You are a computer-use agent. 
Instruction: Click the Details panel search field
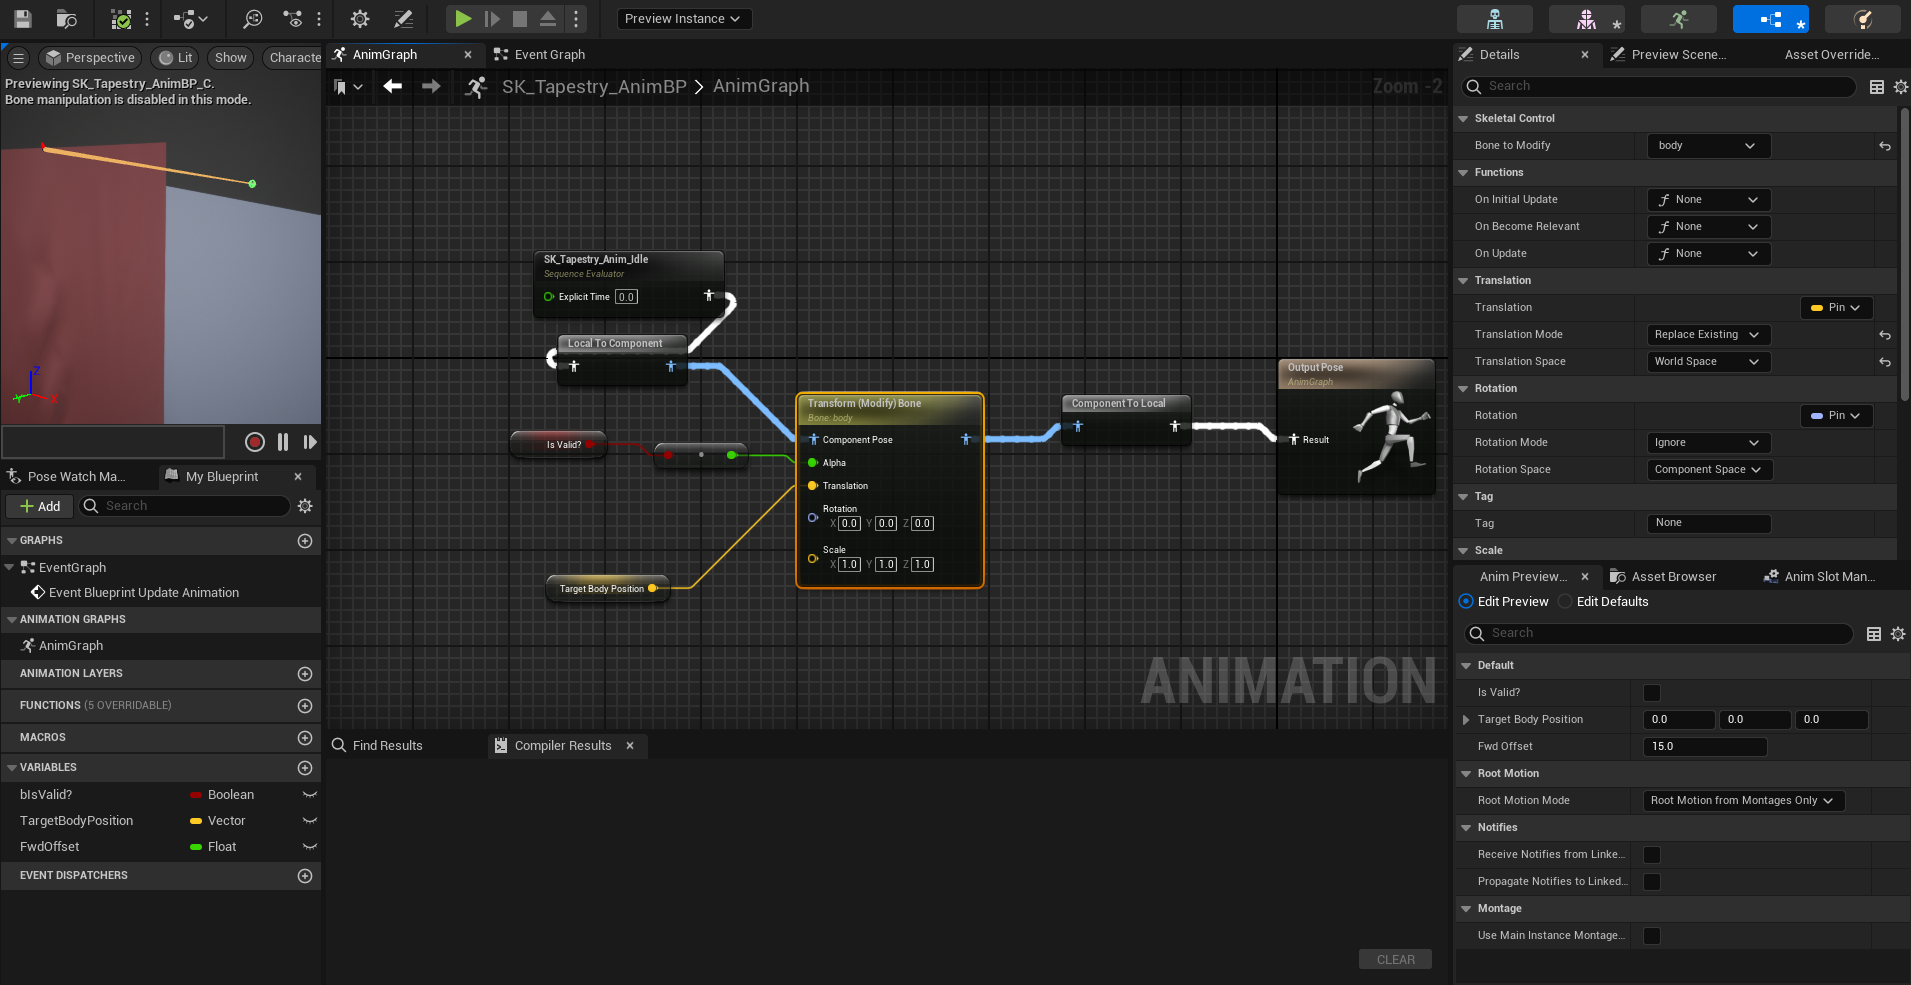1659,87
